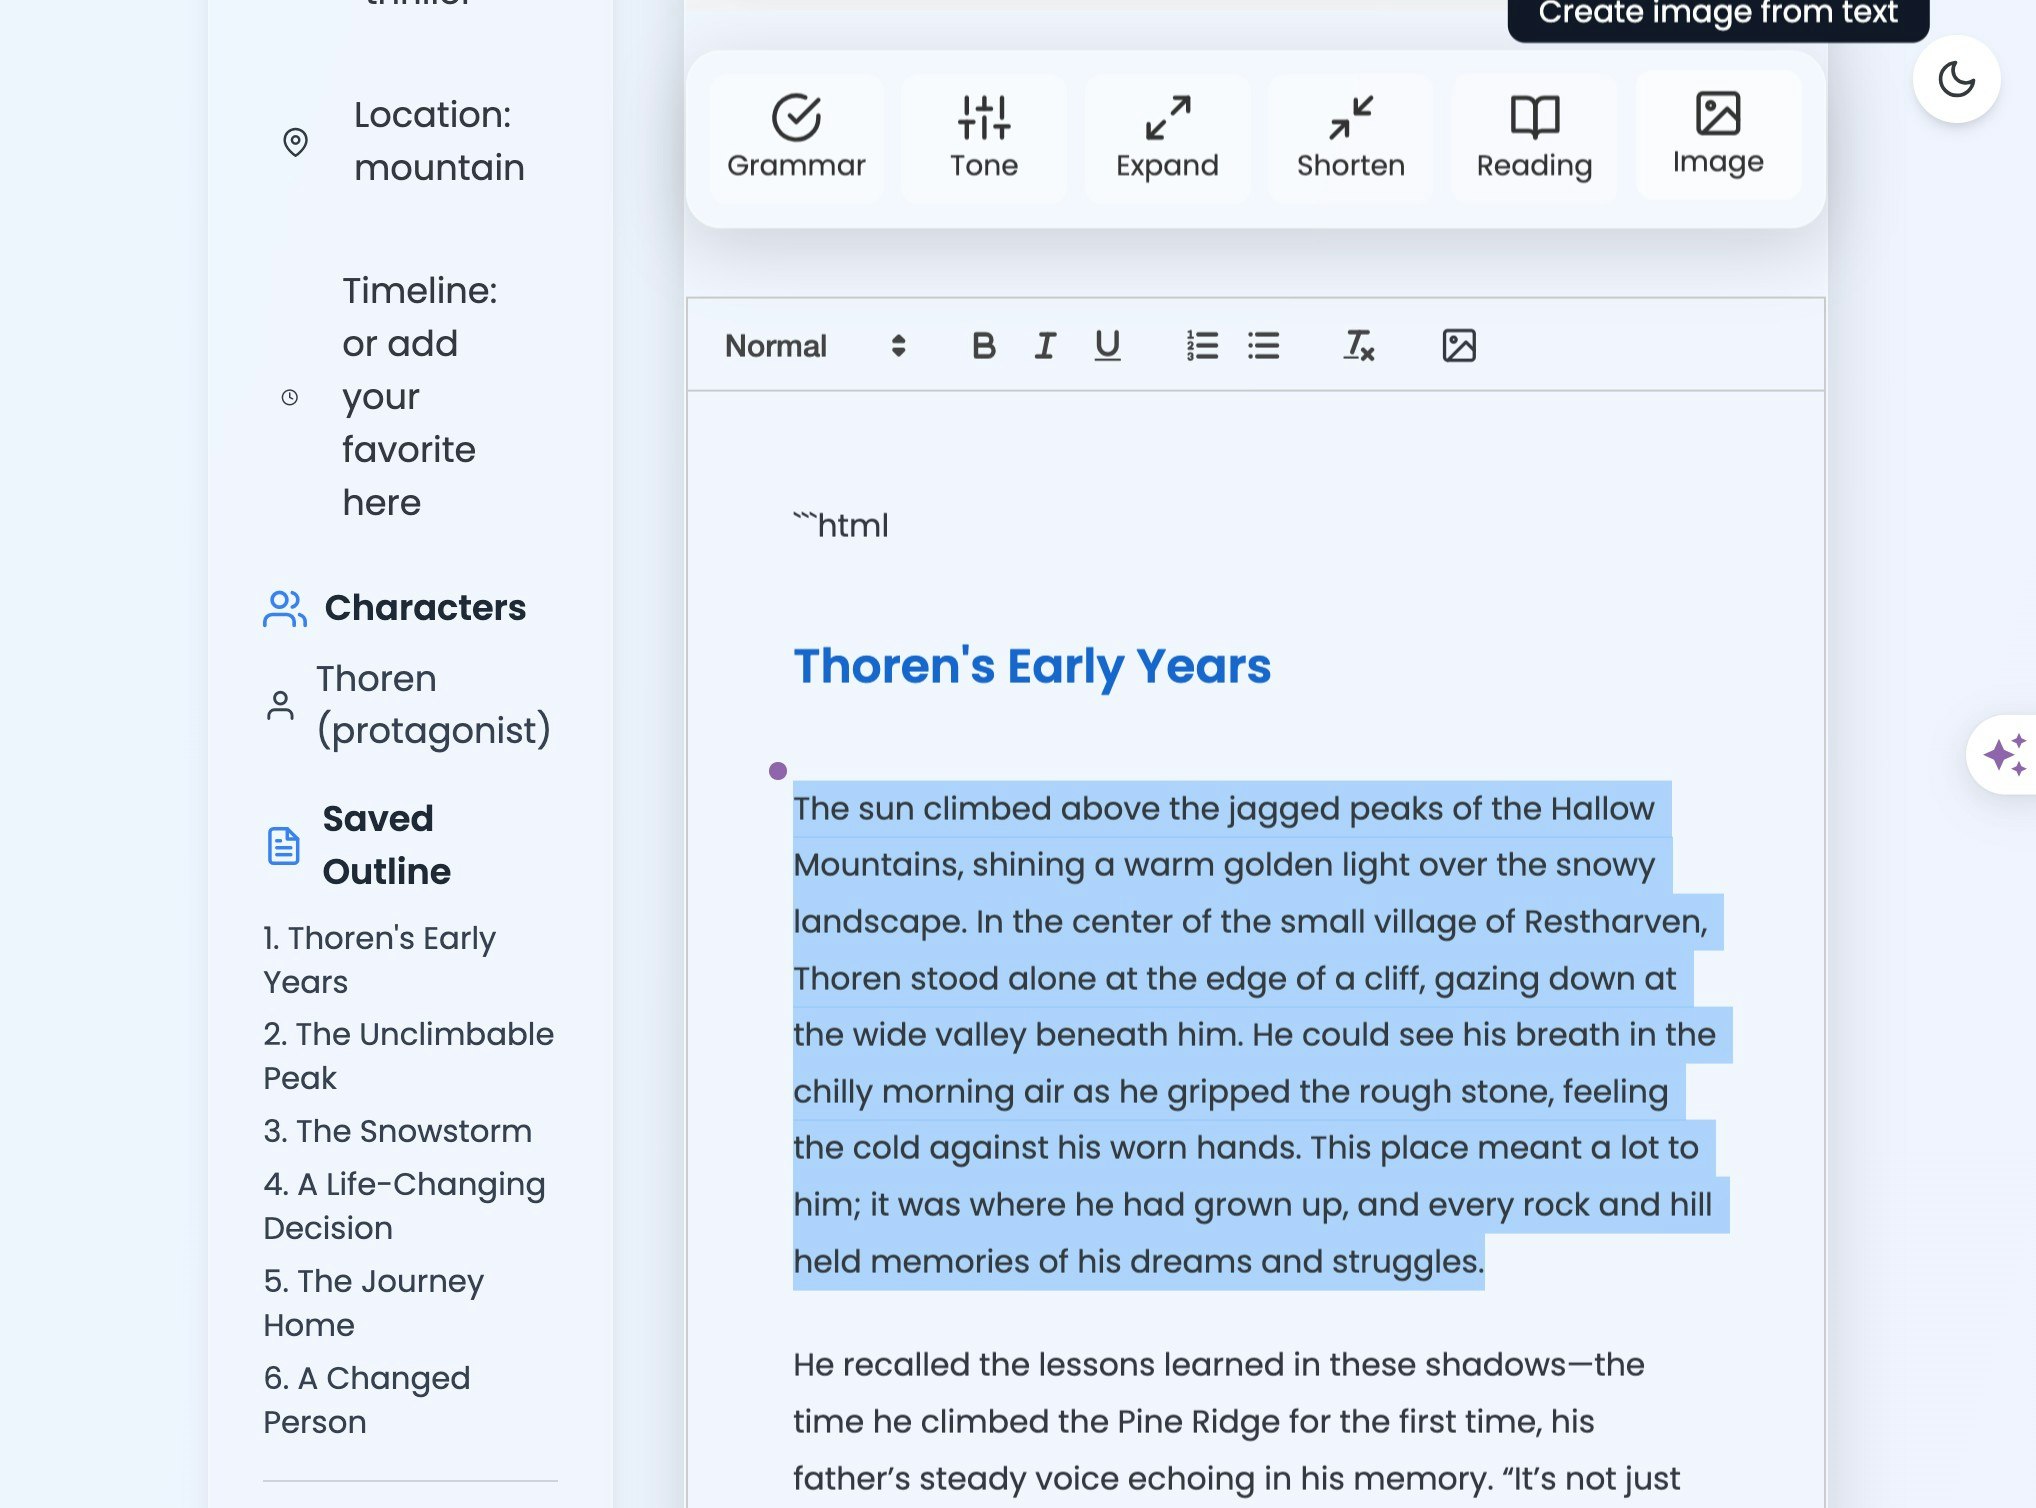Click the Shorten text tool

(1350, 138)
